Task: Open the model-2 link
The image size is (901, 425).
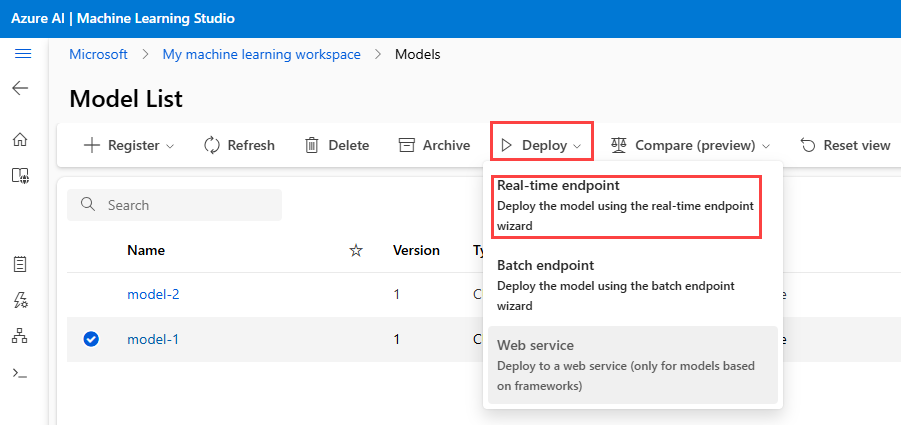Action: pyautogui.click(x=153, y=294)
